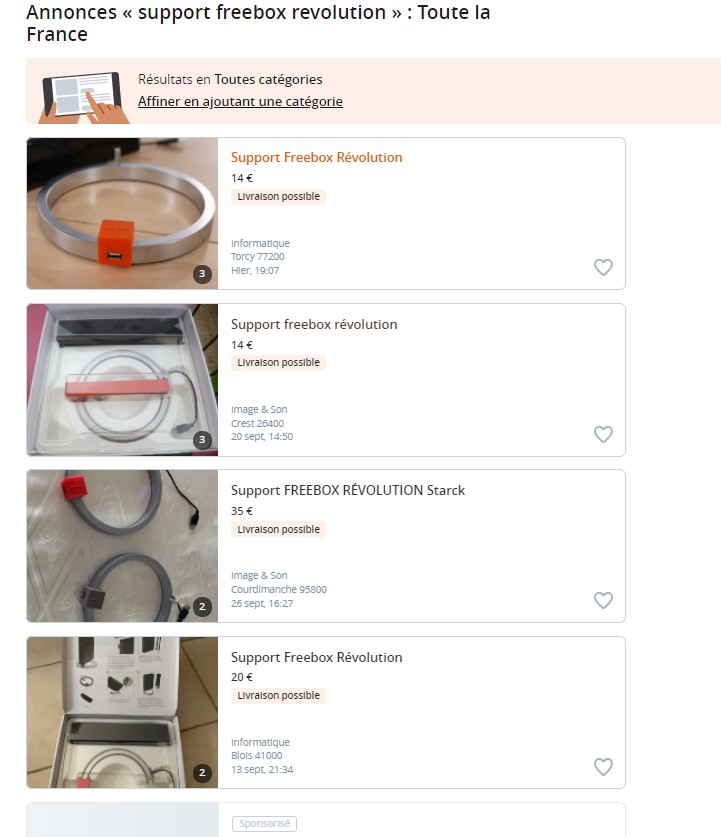The height and width of the screenshot is (837, 721).
Task: Open "Support freebox révolution" Crest listing title
Action: coord(314,324)
